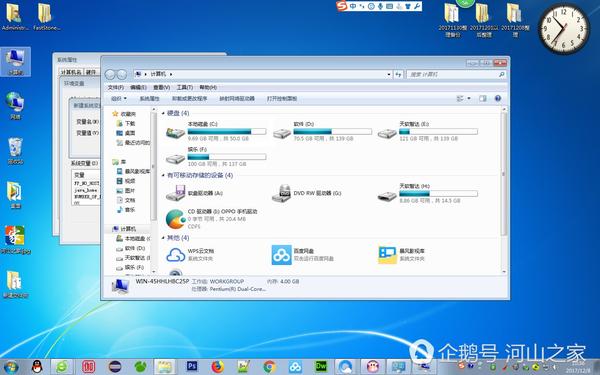Open Baidu Netdisk taskbar icon
The image size is (600, 375).
[x=295, y=367]
